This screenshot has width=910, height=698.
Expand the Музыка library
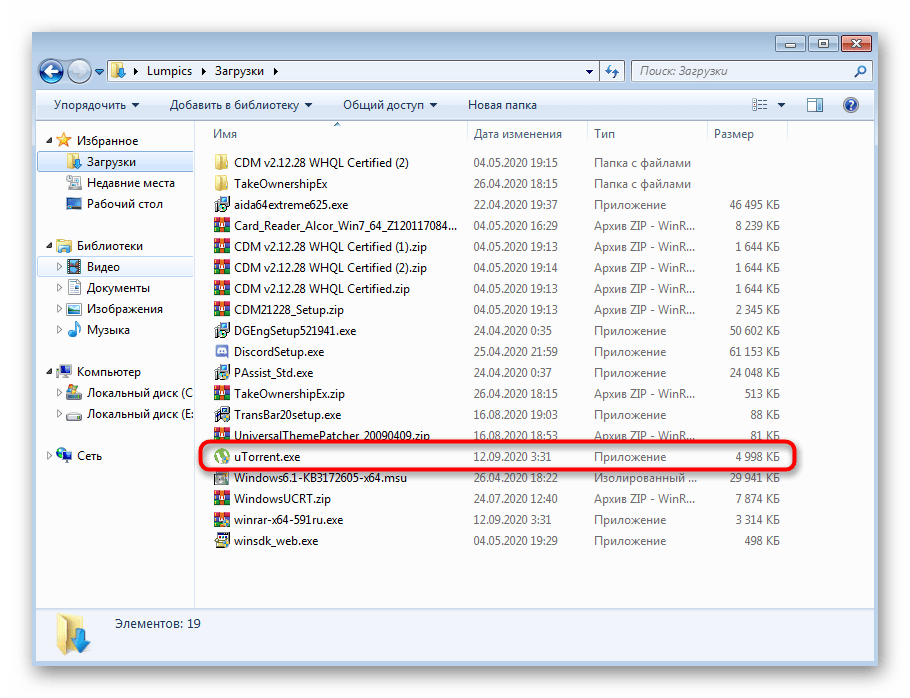tap(59, 330)
